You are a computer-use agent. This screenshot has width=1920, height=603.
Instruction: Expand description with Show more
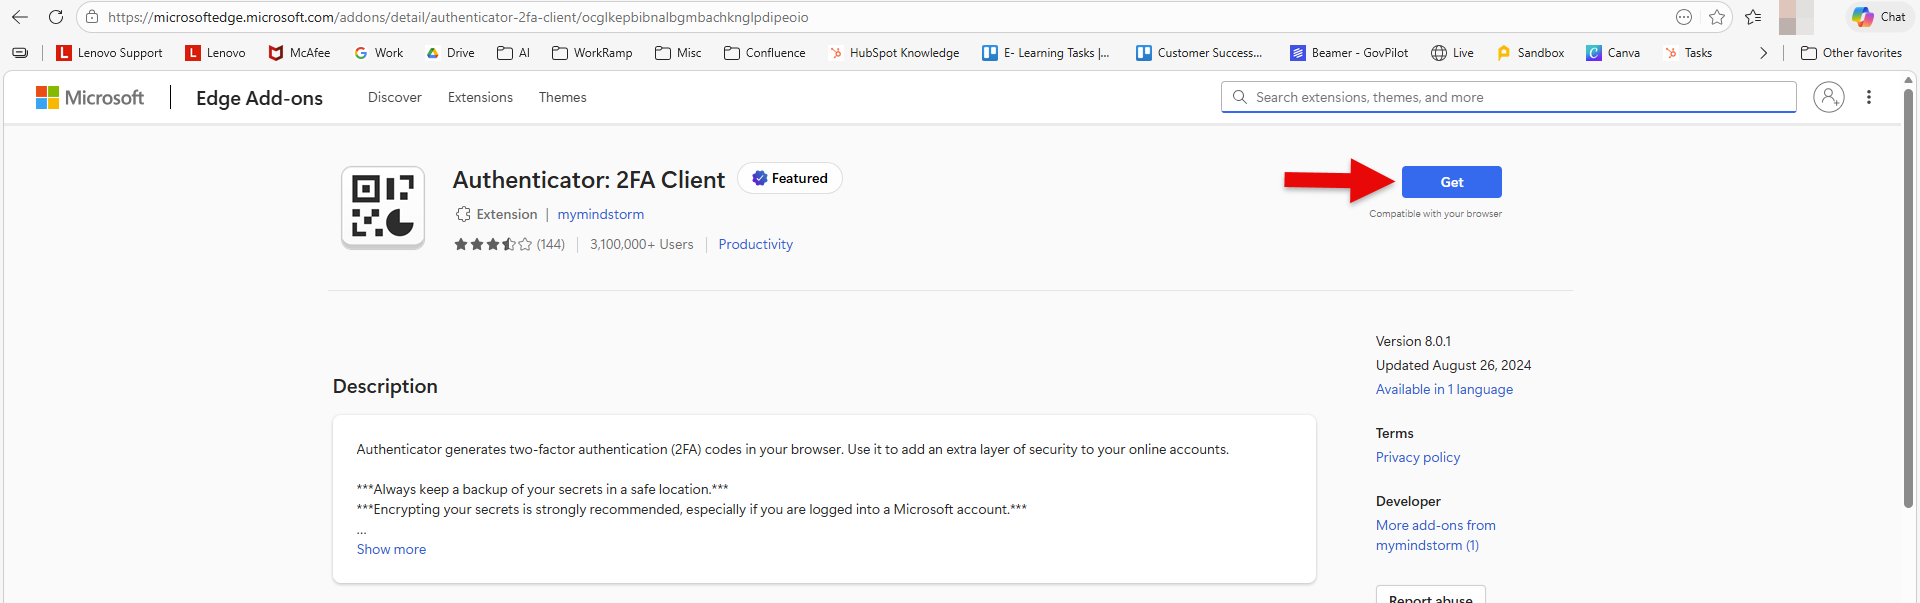[x=391, y=549]
